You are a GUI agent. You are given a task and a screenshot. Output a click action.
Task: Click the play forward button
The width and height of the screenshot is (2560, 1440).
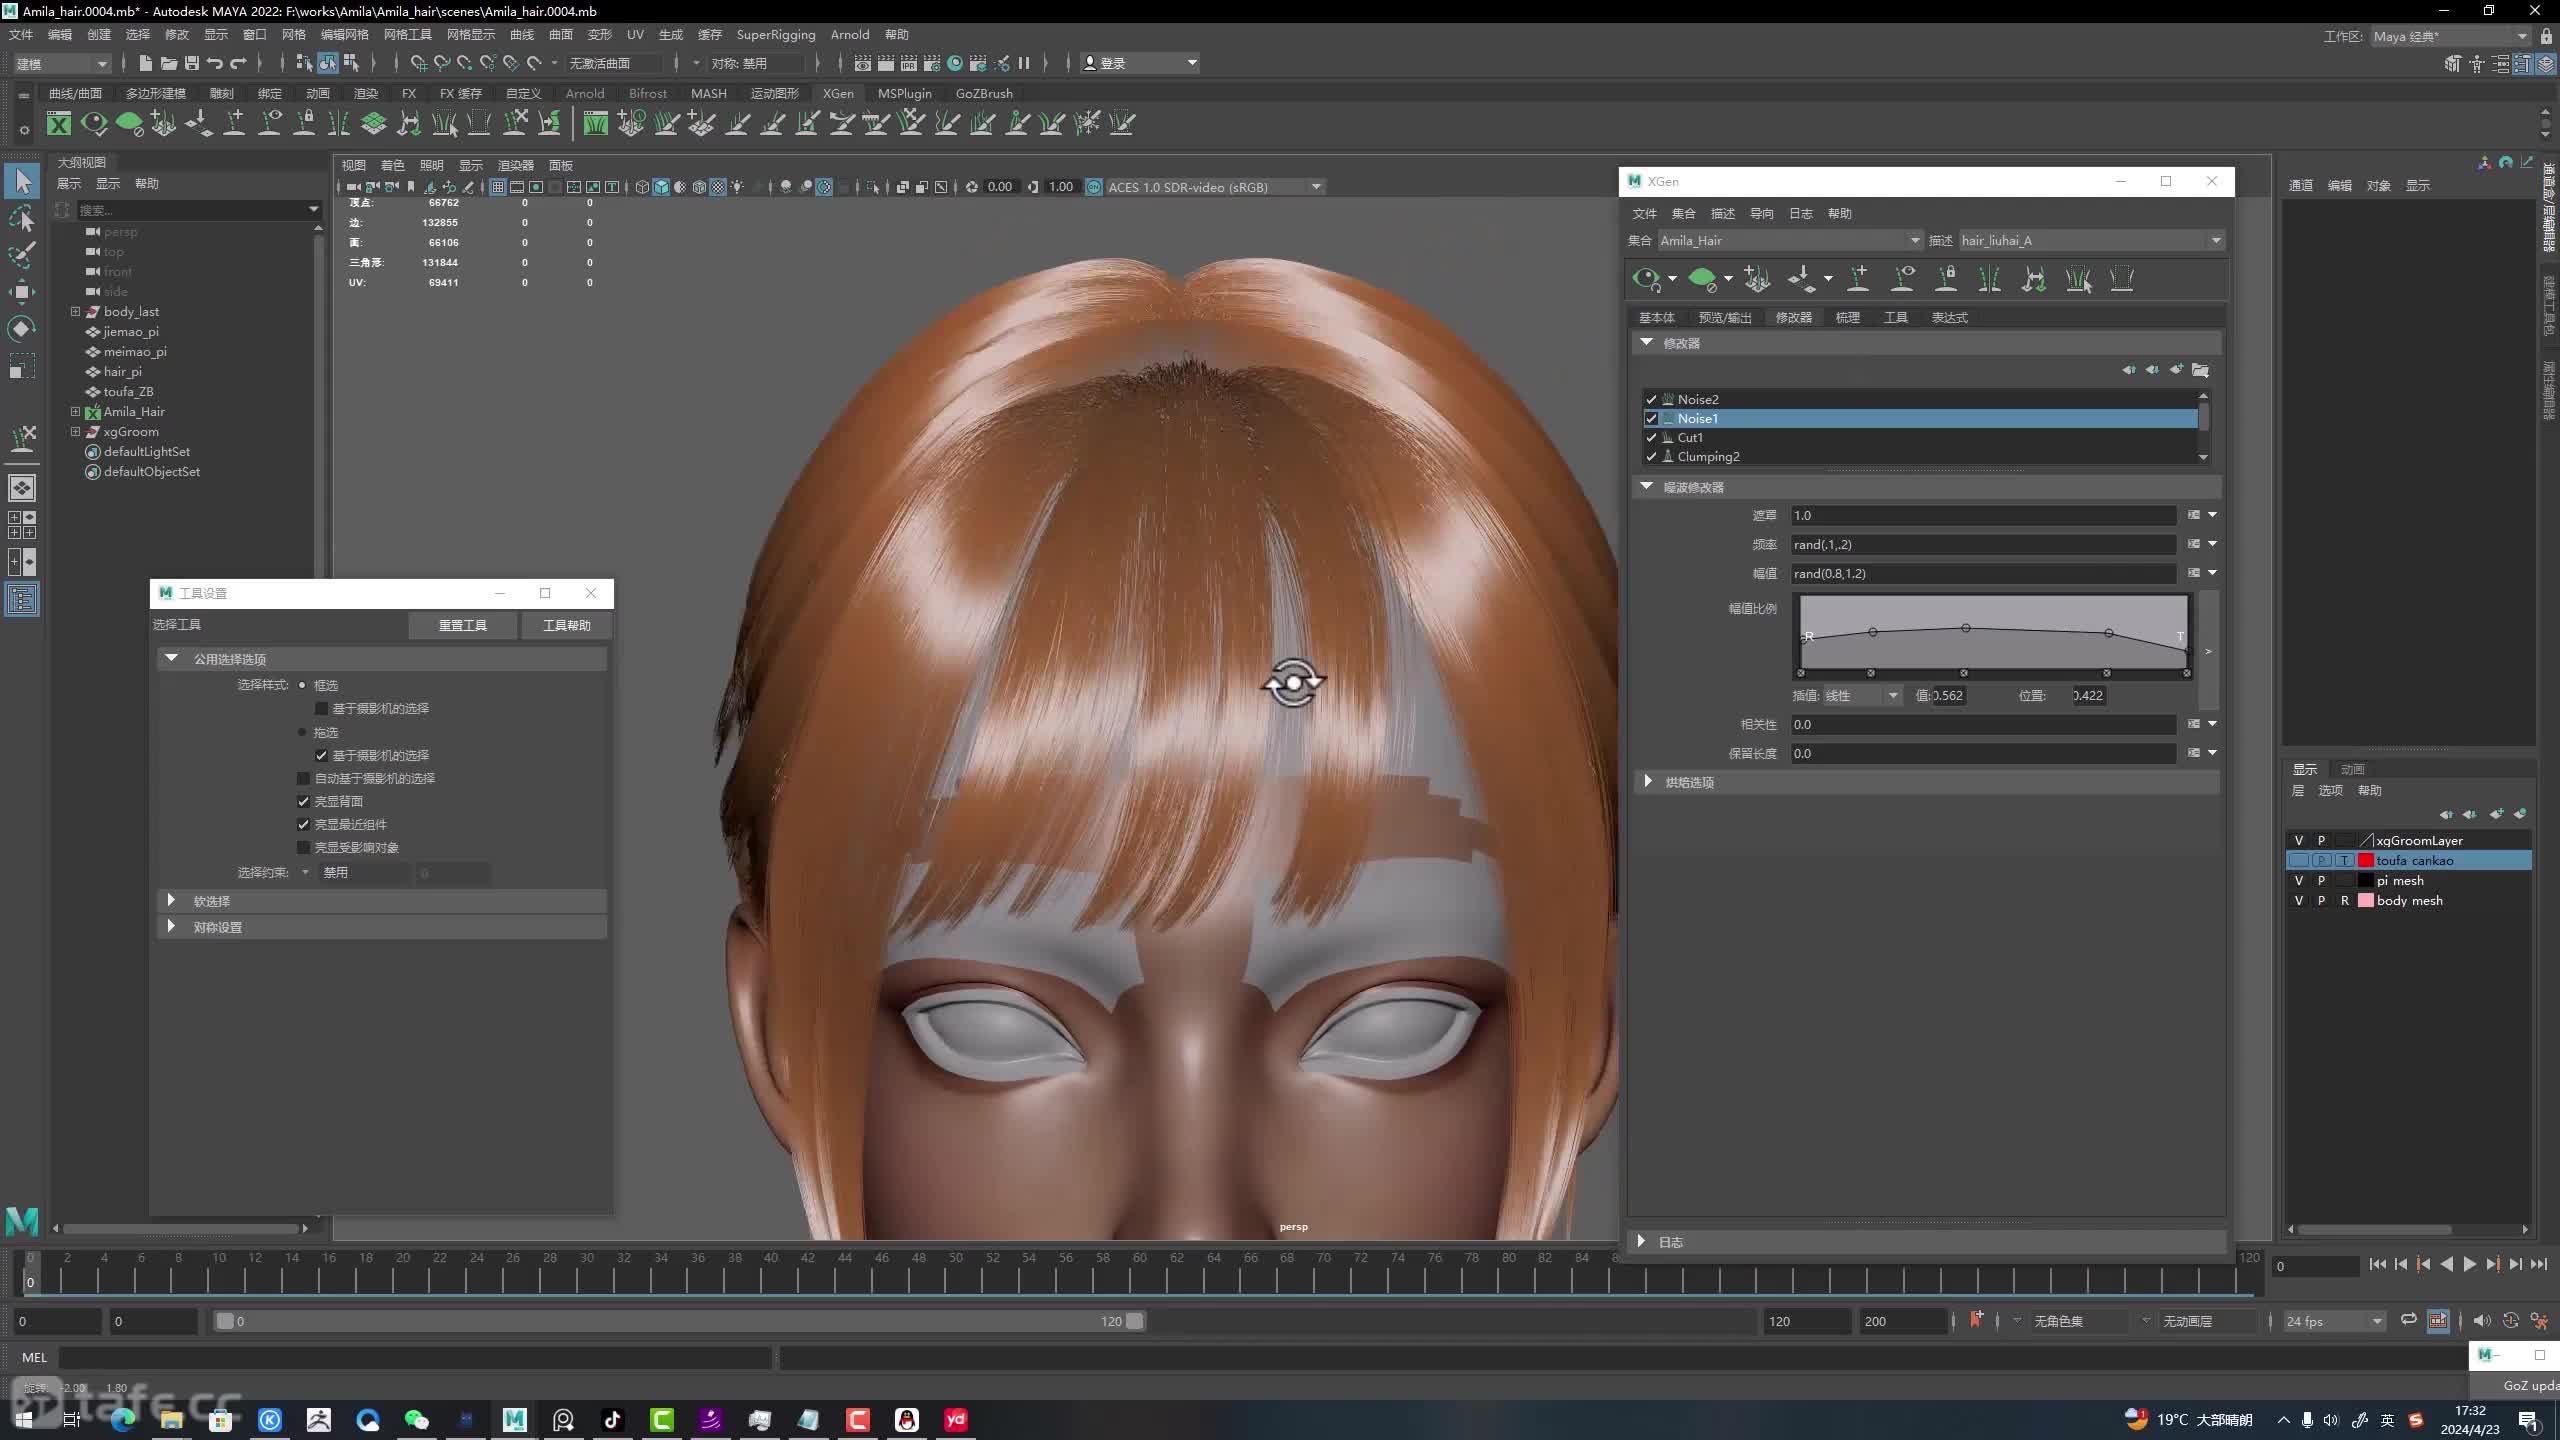(2469, 1265)
